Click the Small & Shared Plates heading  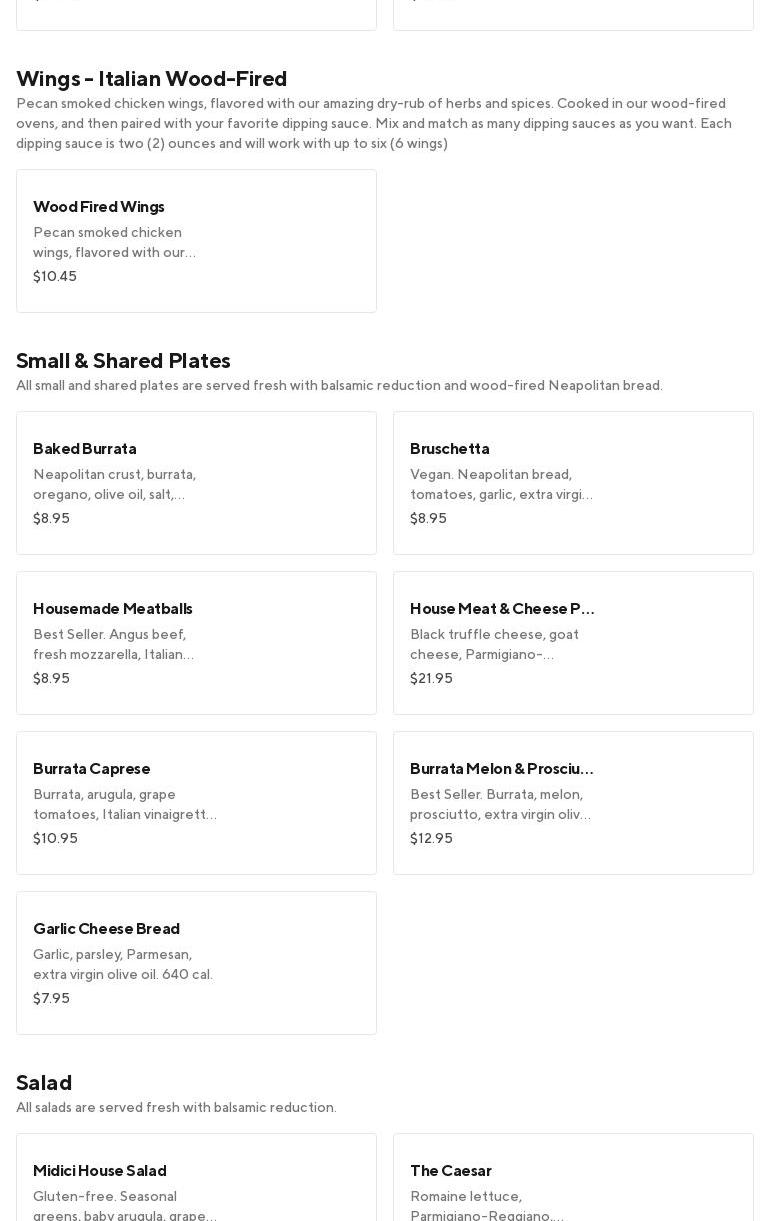[123, 360]
